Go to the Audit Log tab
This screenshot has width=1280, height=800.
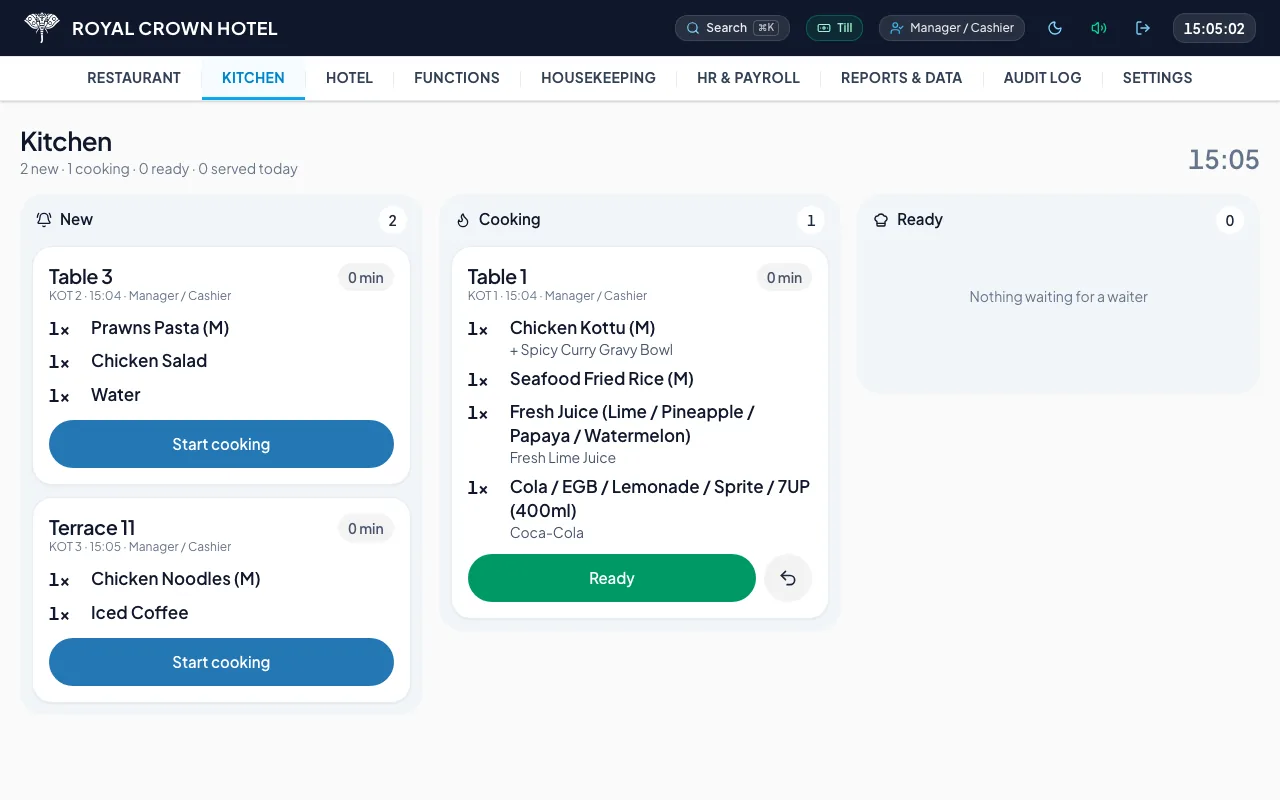1042,78
